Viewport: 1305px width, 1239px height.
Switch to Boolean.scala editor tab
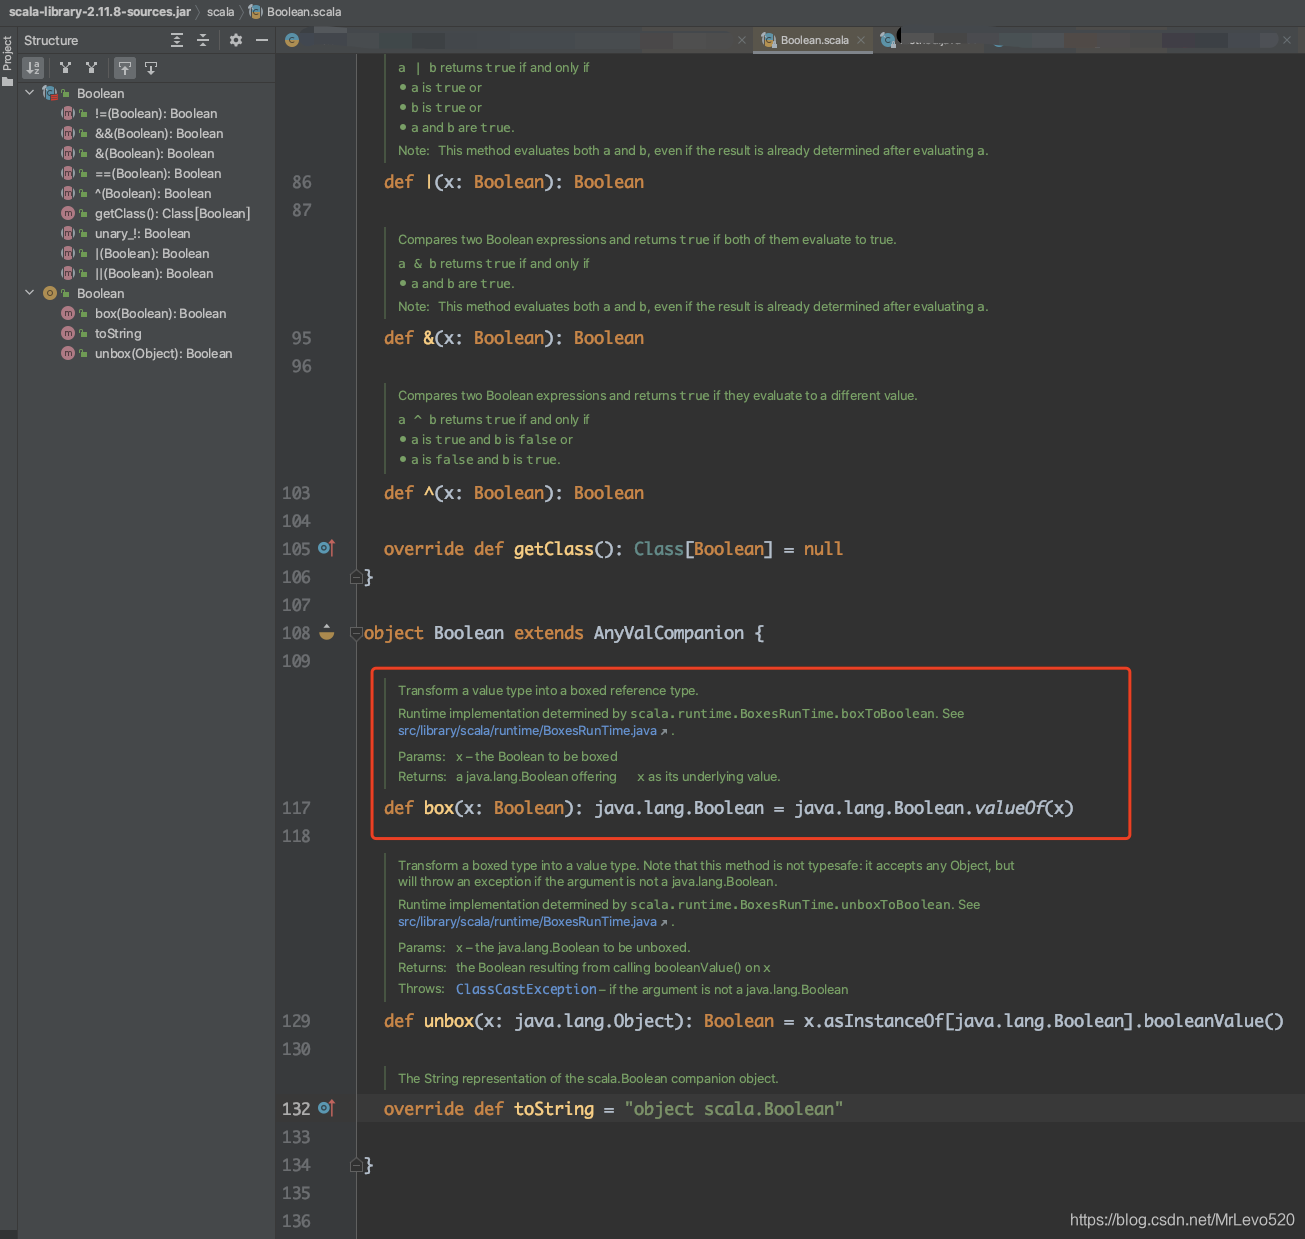coord(814,40)
